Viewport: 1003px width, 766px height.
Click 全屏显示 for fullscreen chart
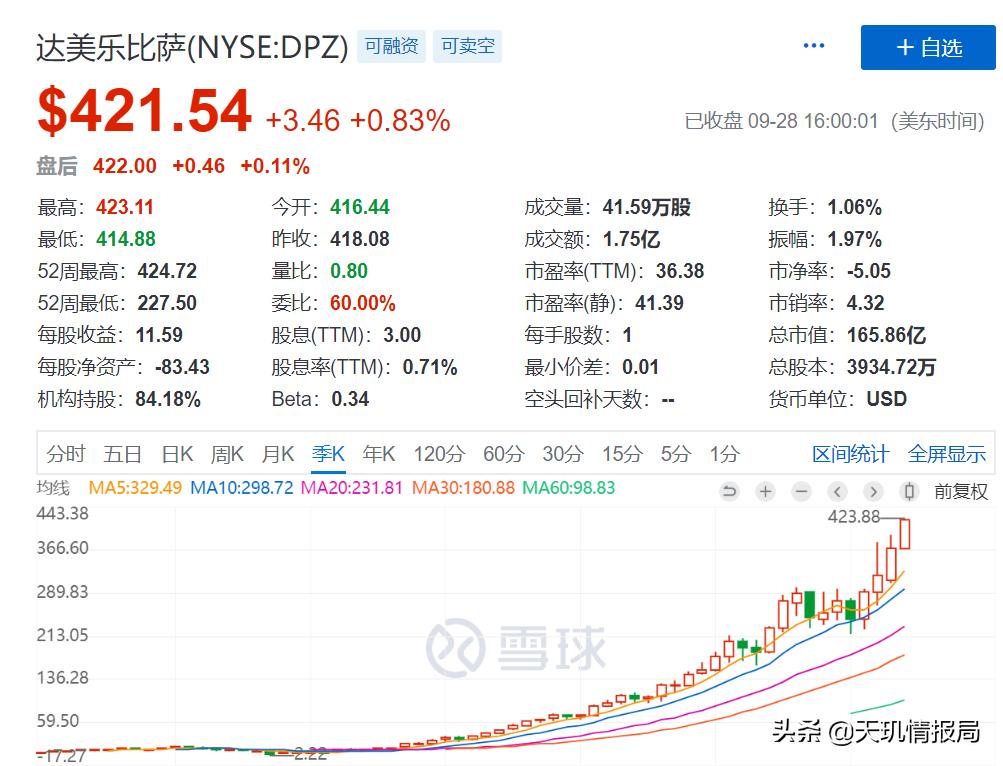946,454
